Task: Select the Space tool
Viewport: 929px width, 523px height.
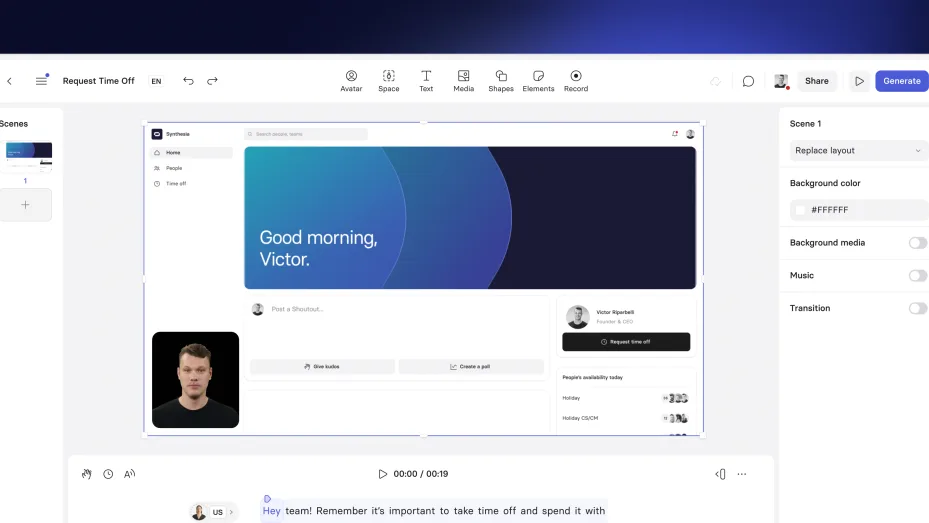Action: tap(389, 81)
